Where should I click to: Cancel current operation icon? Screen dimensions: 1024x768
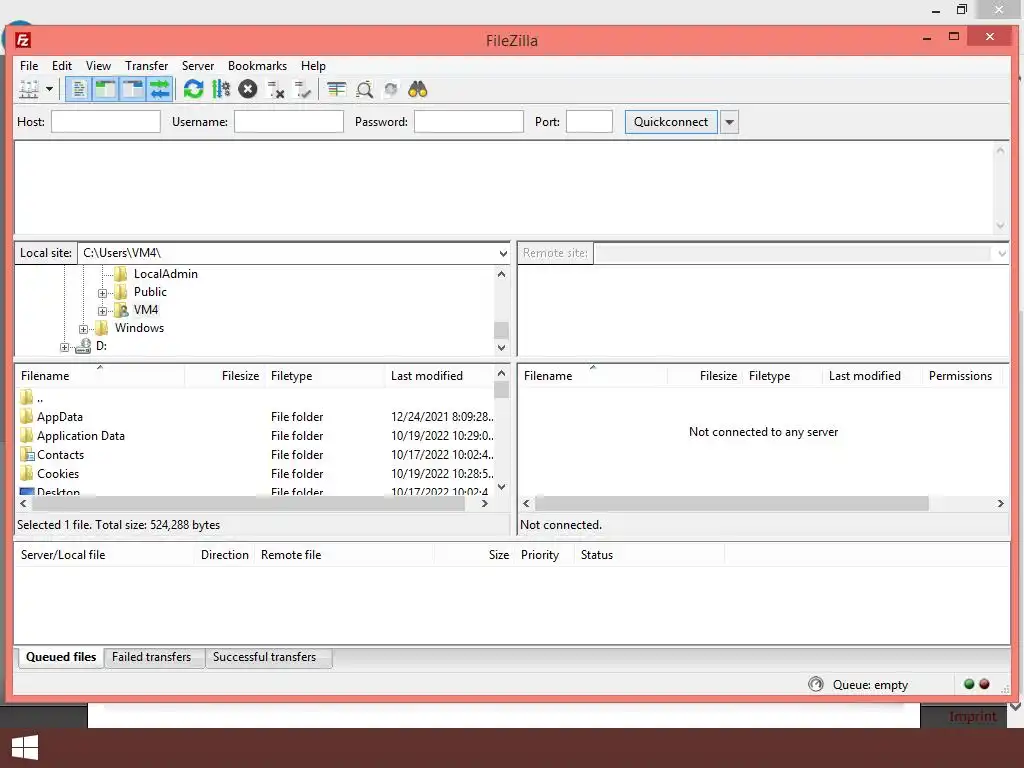click(x=248, y=89)
